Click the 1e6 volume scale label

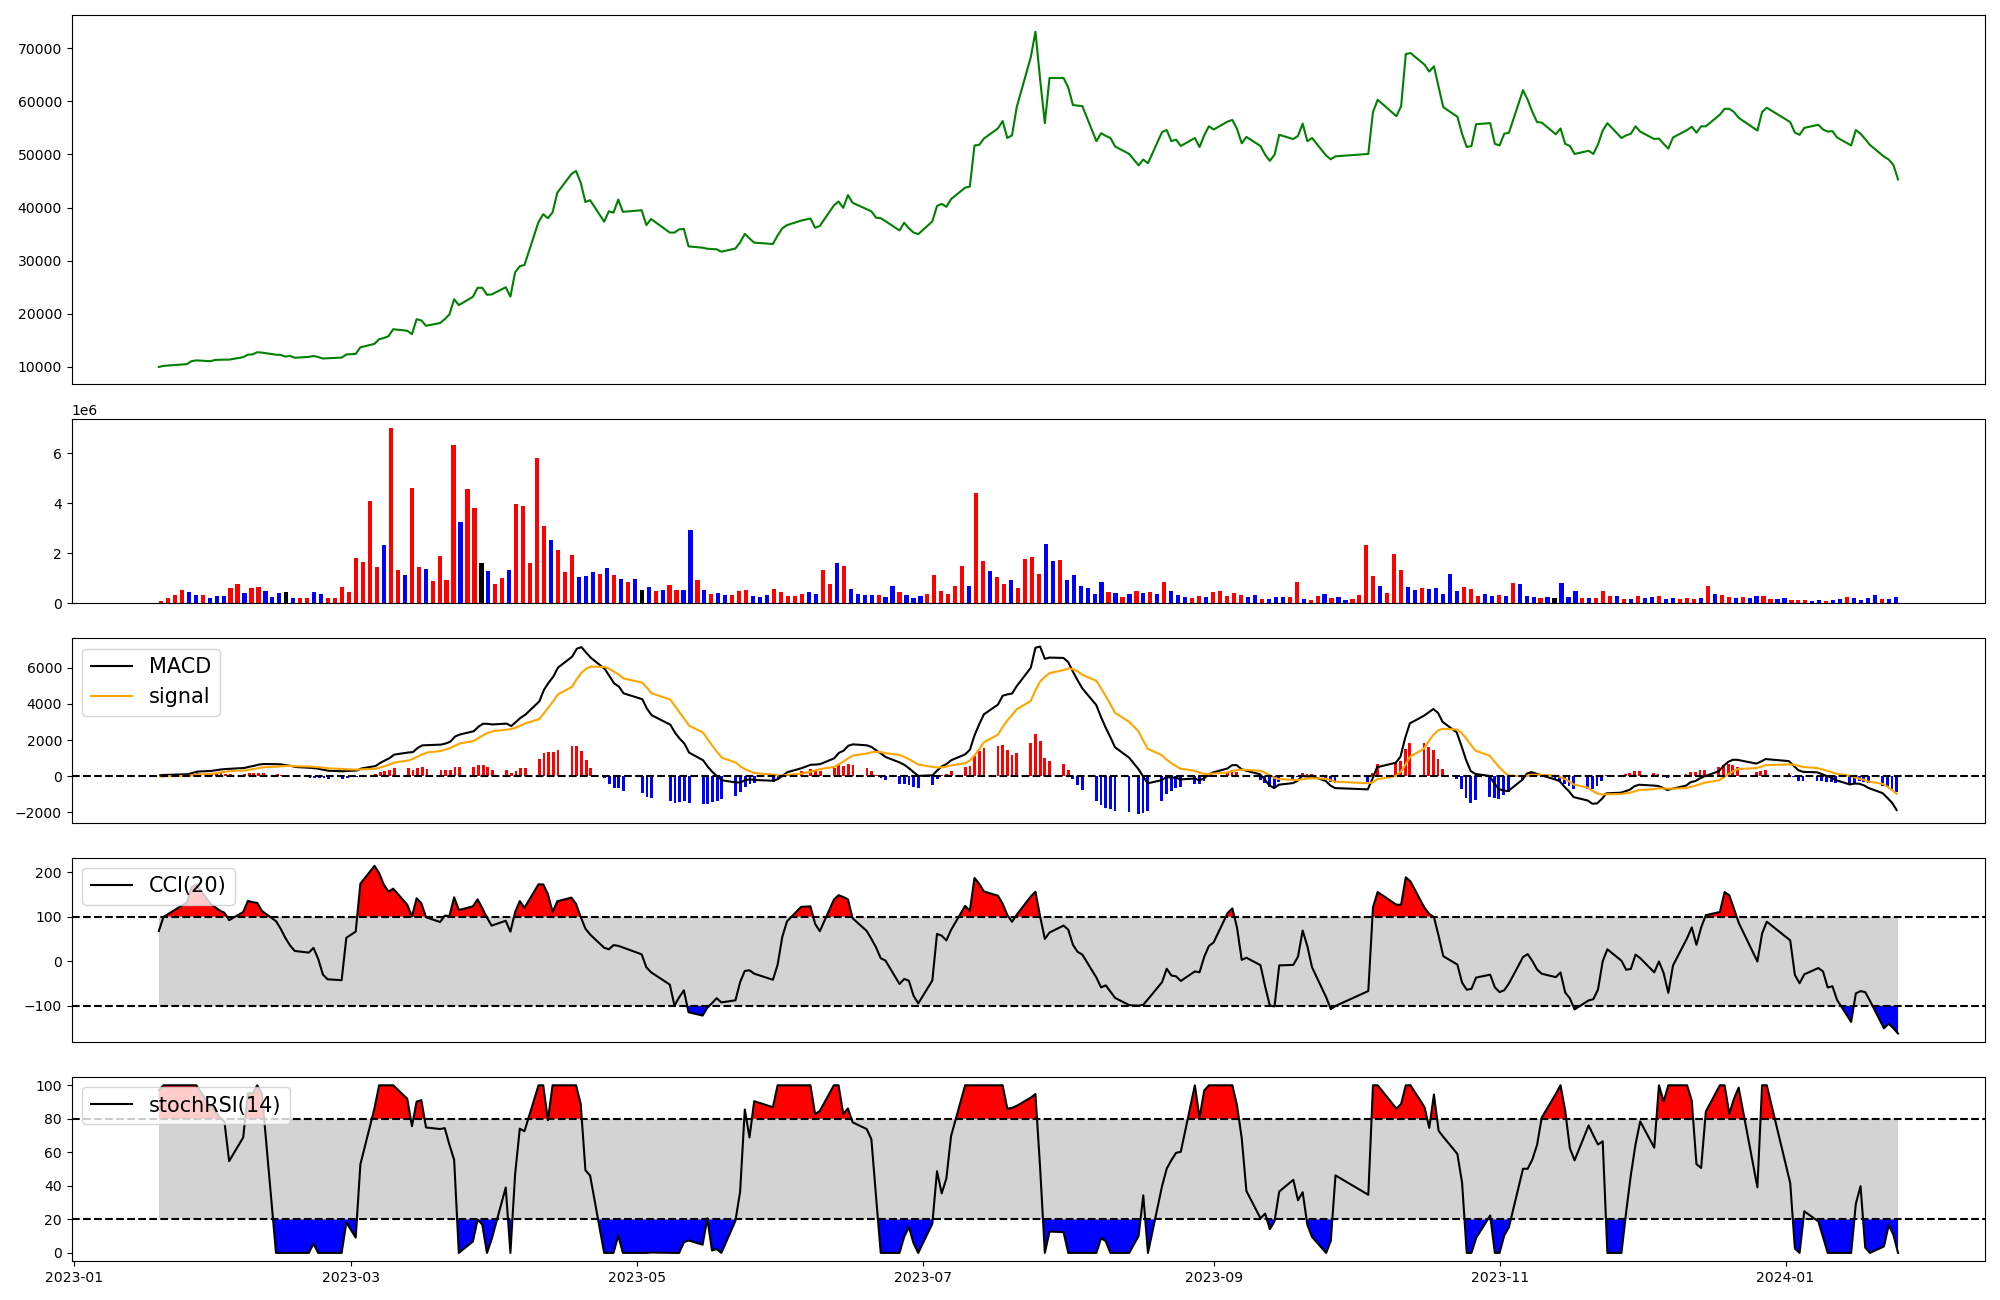pyautogui.click(x=84, y=410)
